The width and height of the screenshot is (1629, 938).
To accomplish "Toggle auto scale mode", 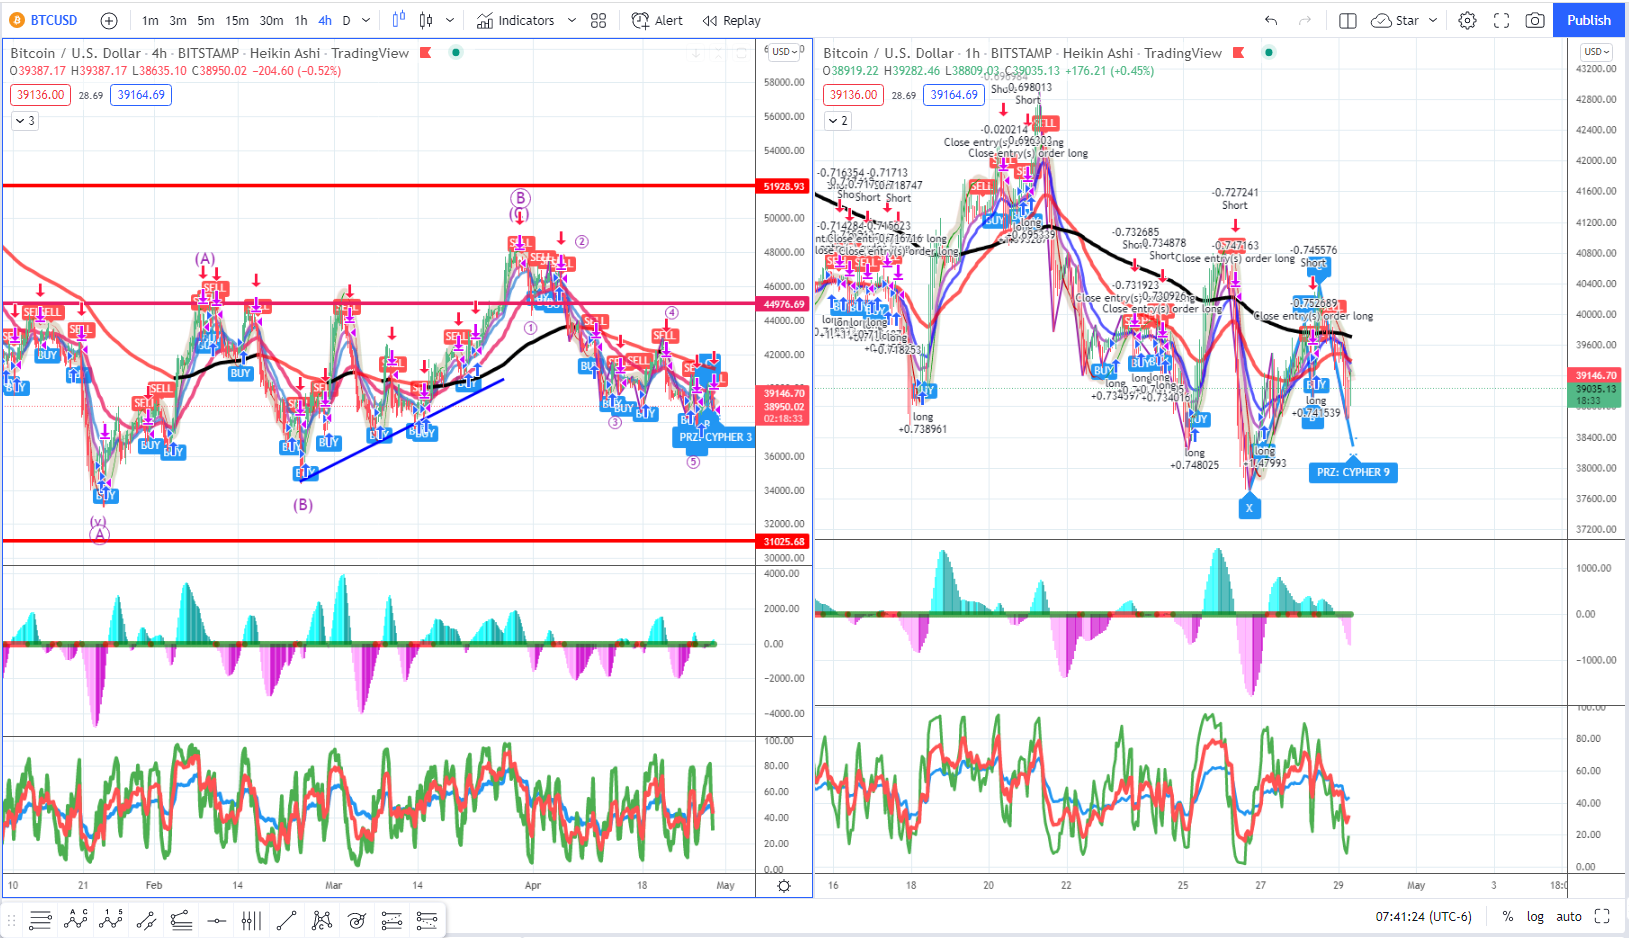I will 1569,916.
